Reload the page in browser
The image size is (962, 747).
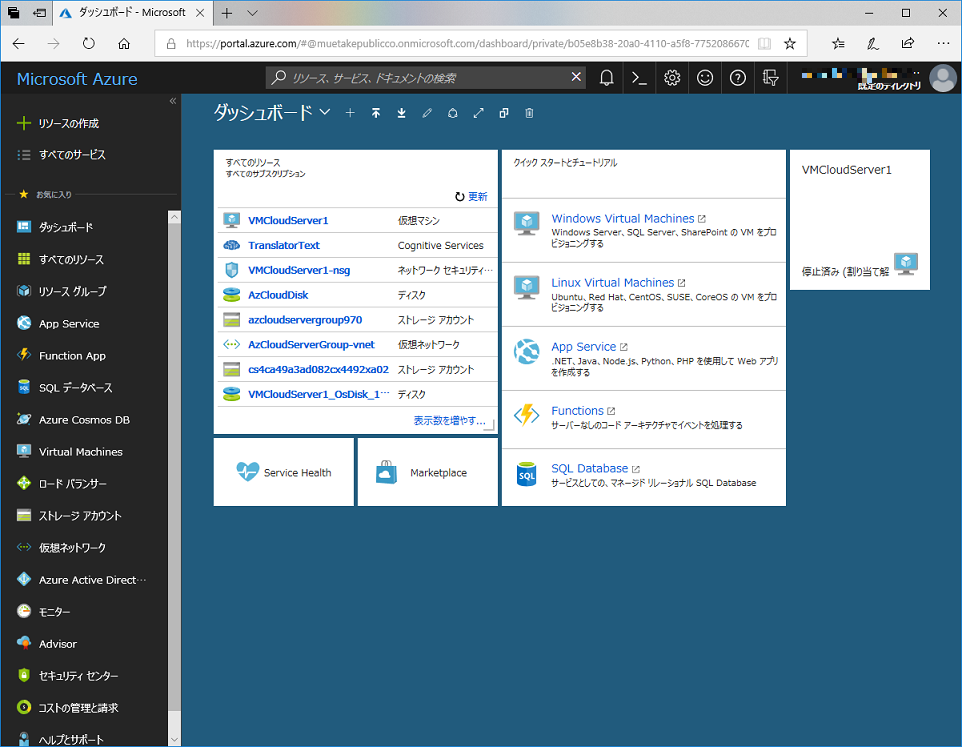tap(88, 44)
